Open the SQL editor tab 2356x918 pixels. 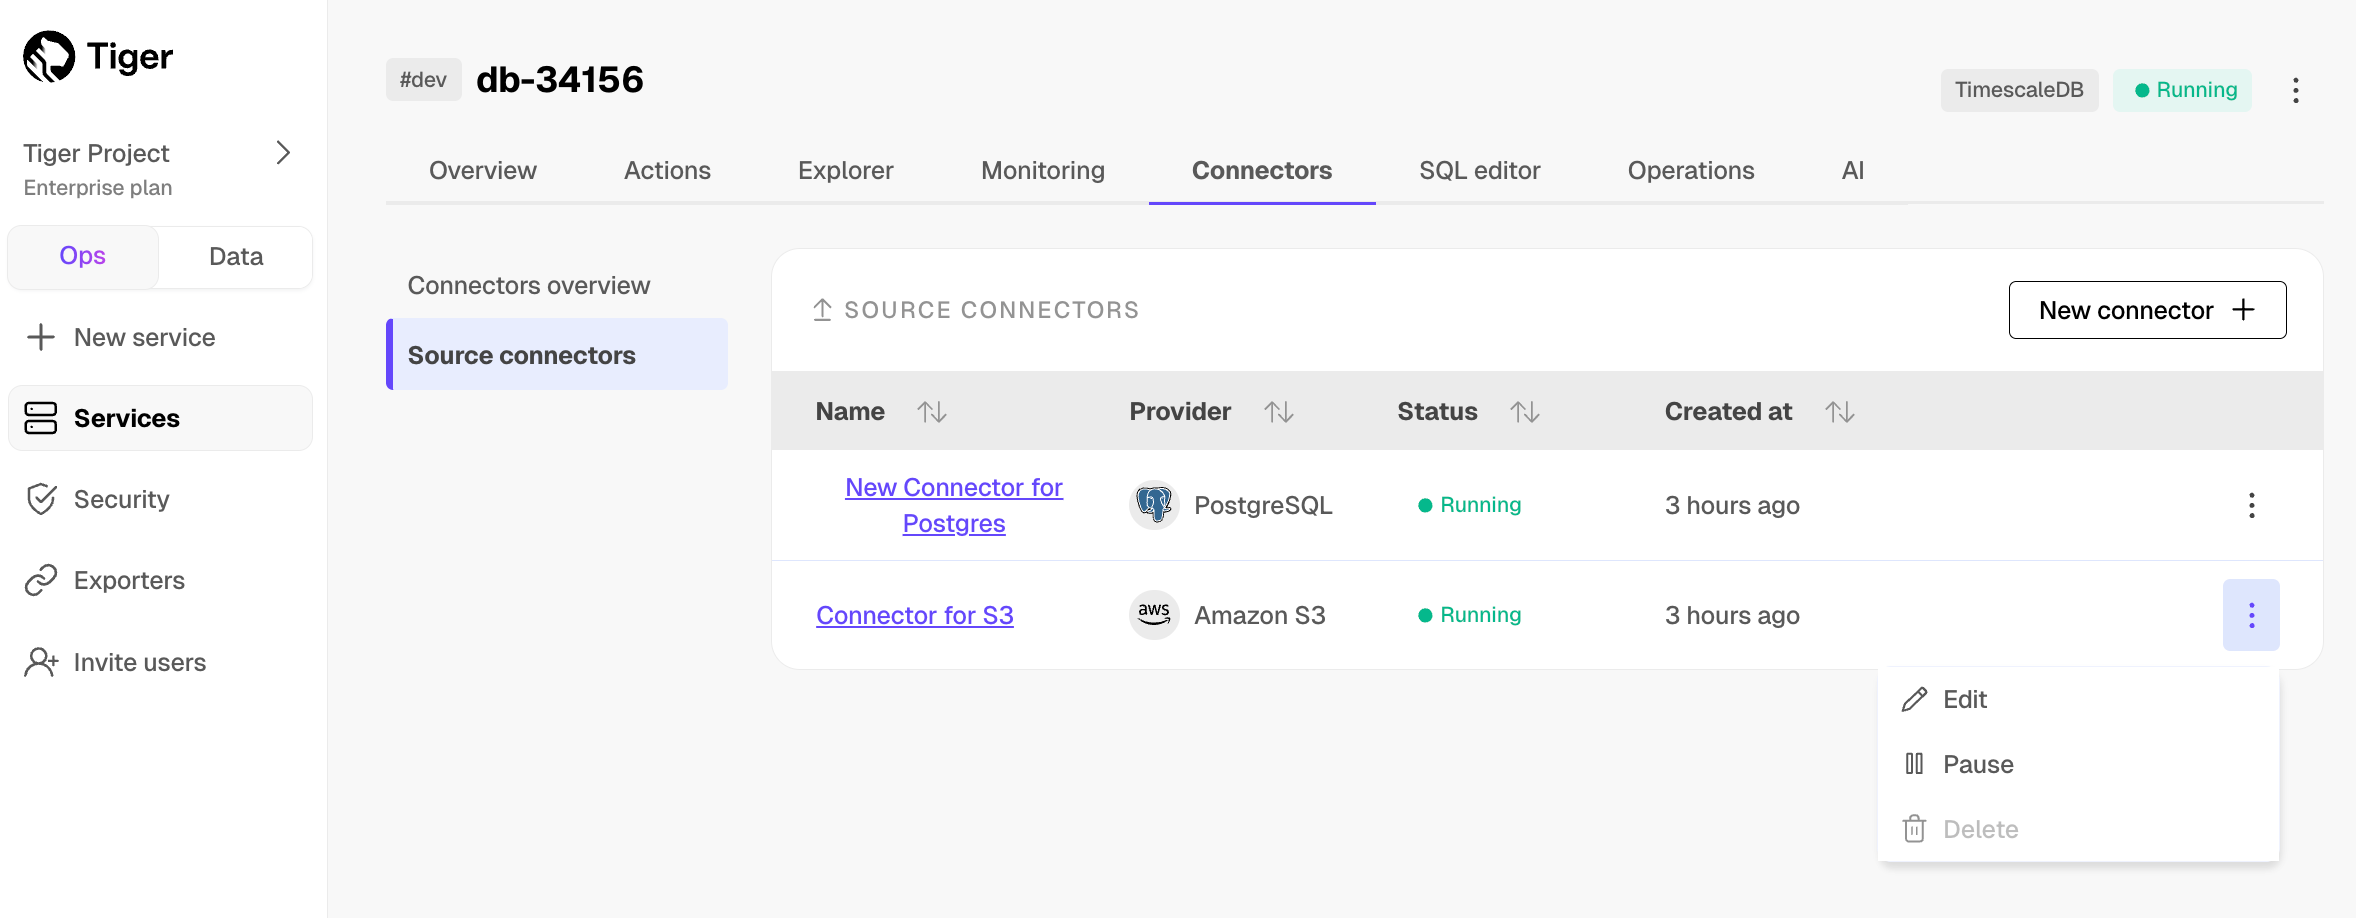[x=1479, y=171]
